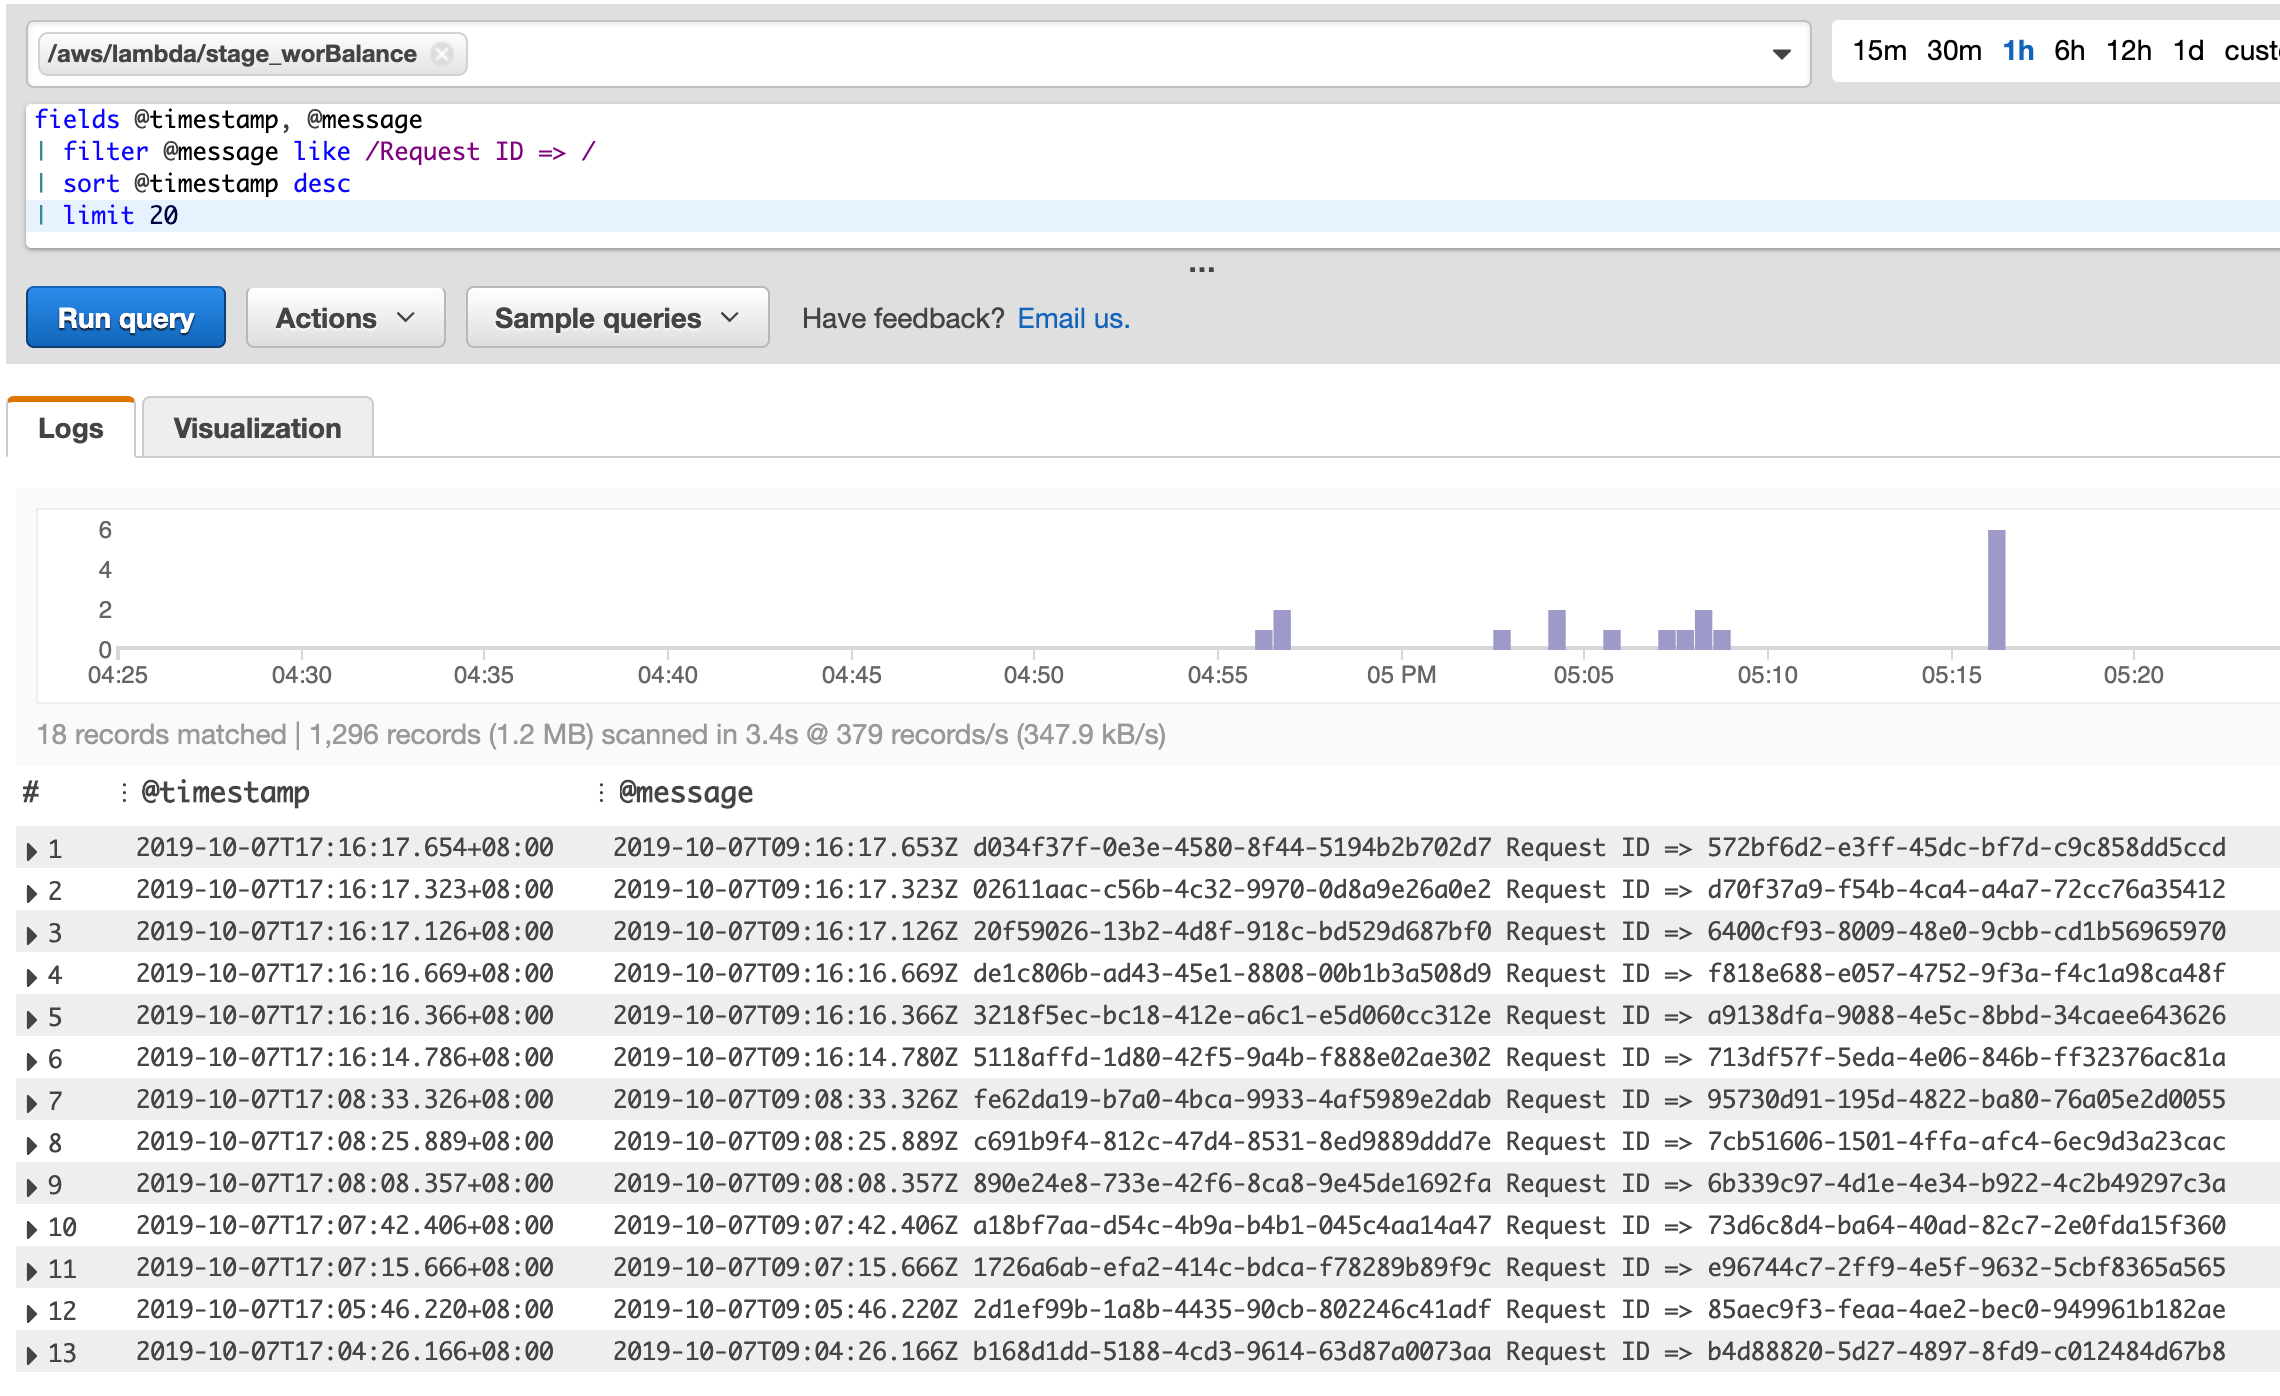Remove the stage_worBalance log group tag

click(x=441, y=54)
